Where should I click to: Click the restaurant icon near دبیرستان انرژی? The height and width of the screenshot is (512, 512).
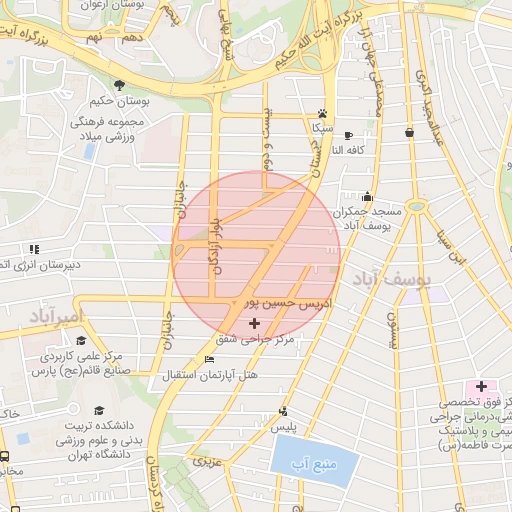coord(34,249)
